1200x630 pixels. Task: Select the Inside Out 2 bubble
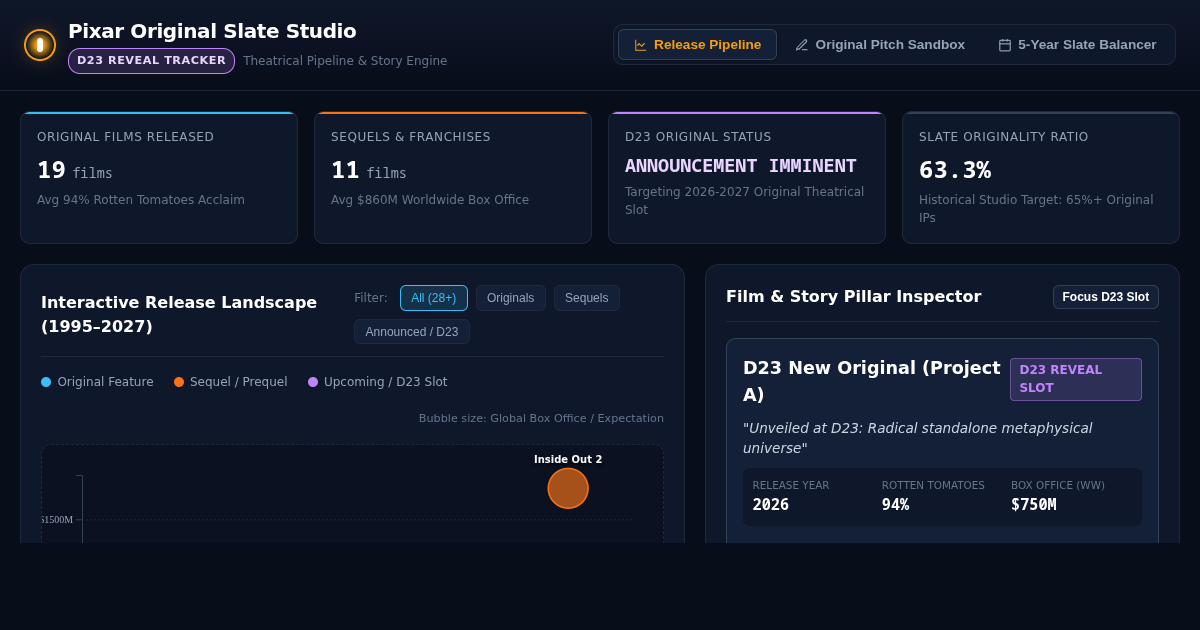click(568, 488)
